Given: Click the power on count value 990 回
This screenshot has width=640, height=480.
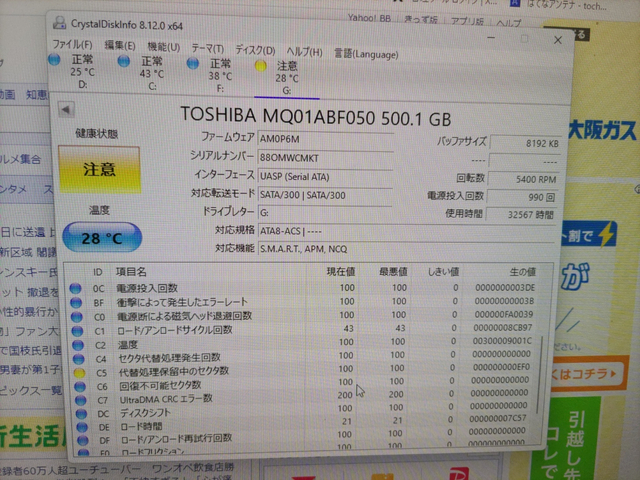Looking at the screenshot, I should point(522,197).
